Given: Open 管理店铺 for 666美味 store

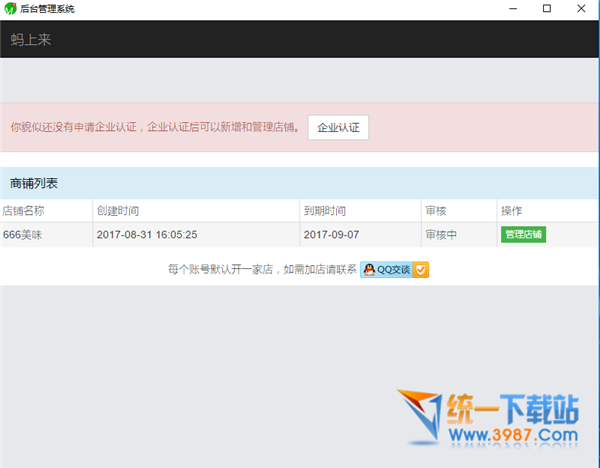Looking at the screenshot, I should 523,235.
